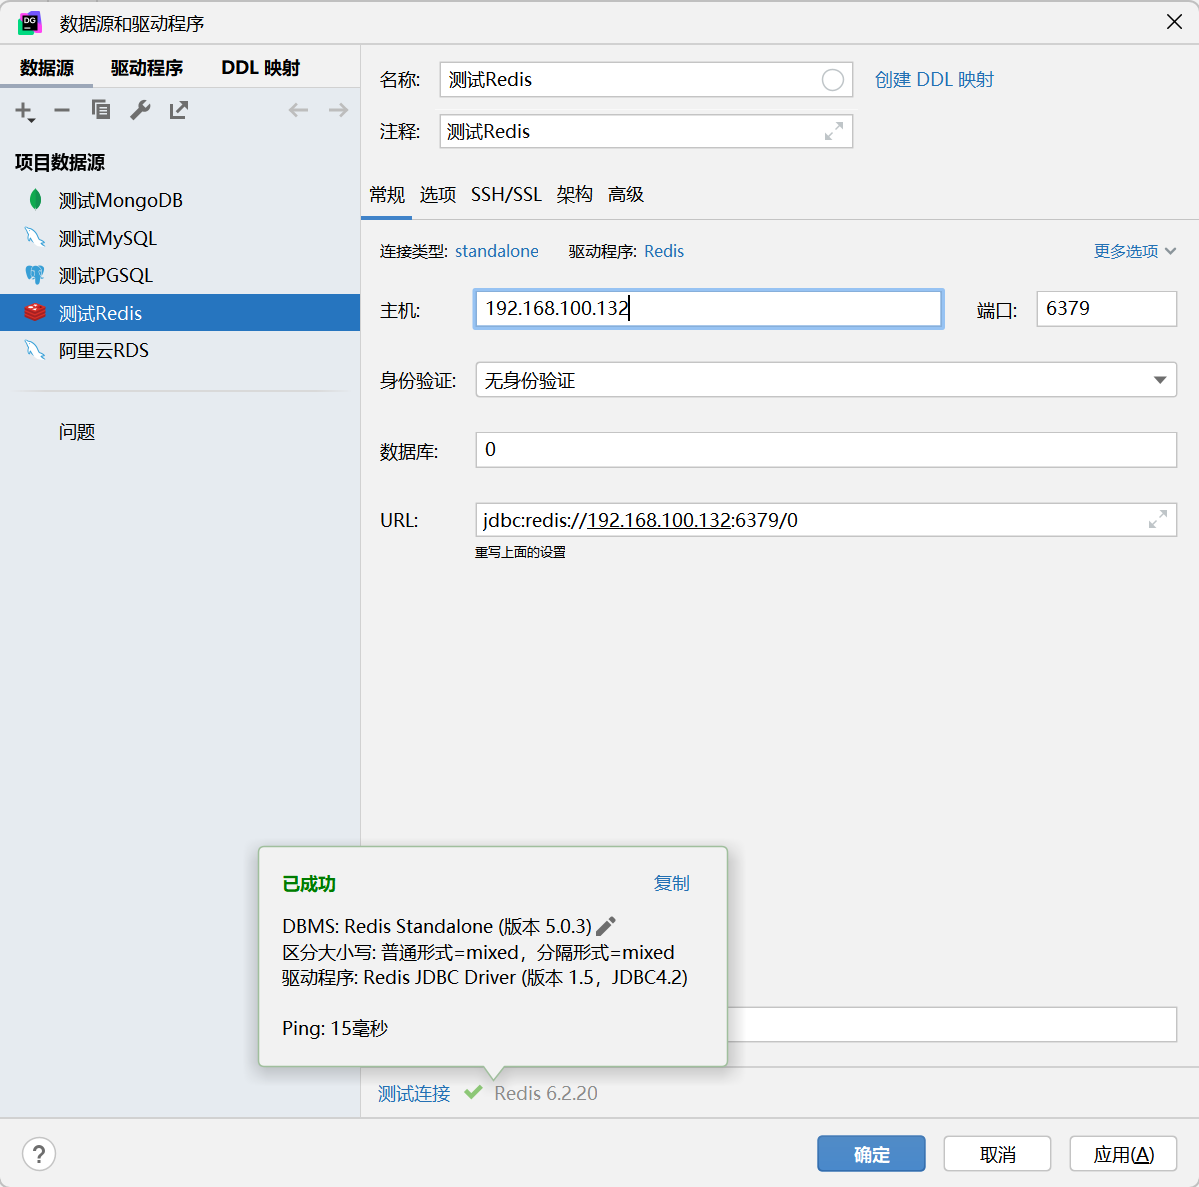Switch to the 驱动程序 tab
The image size is (1199, 1187).
[x=147, y=67]
